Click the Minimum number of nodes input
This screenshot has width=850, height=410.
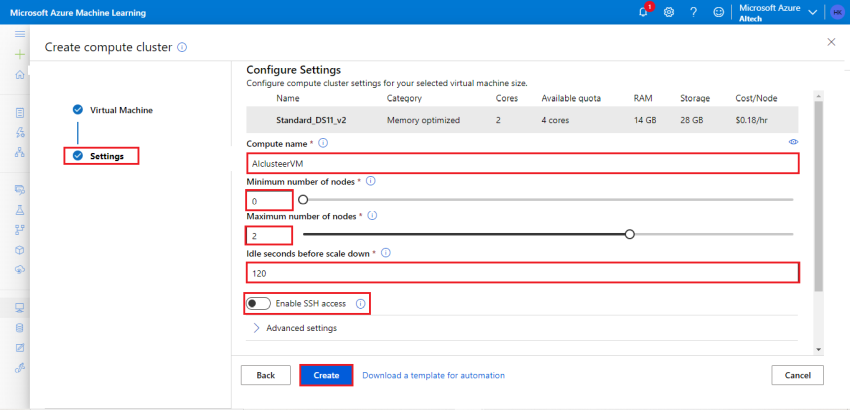tap(269, 200)
